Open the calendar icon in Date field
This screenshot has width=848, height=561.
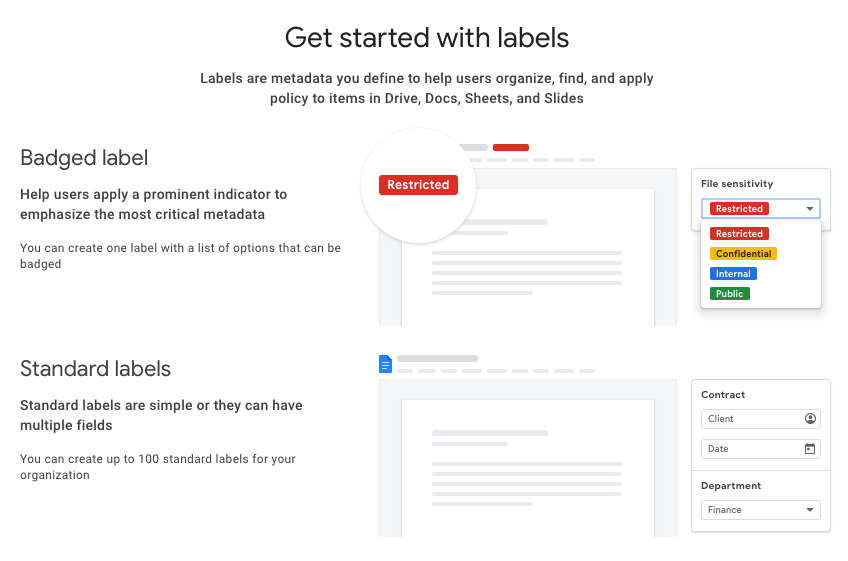pyautogui.click(x=810, y=448)
